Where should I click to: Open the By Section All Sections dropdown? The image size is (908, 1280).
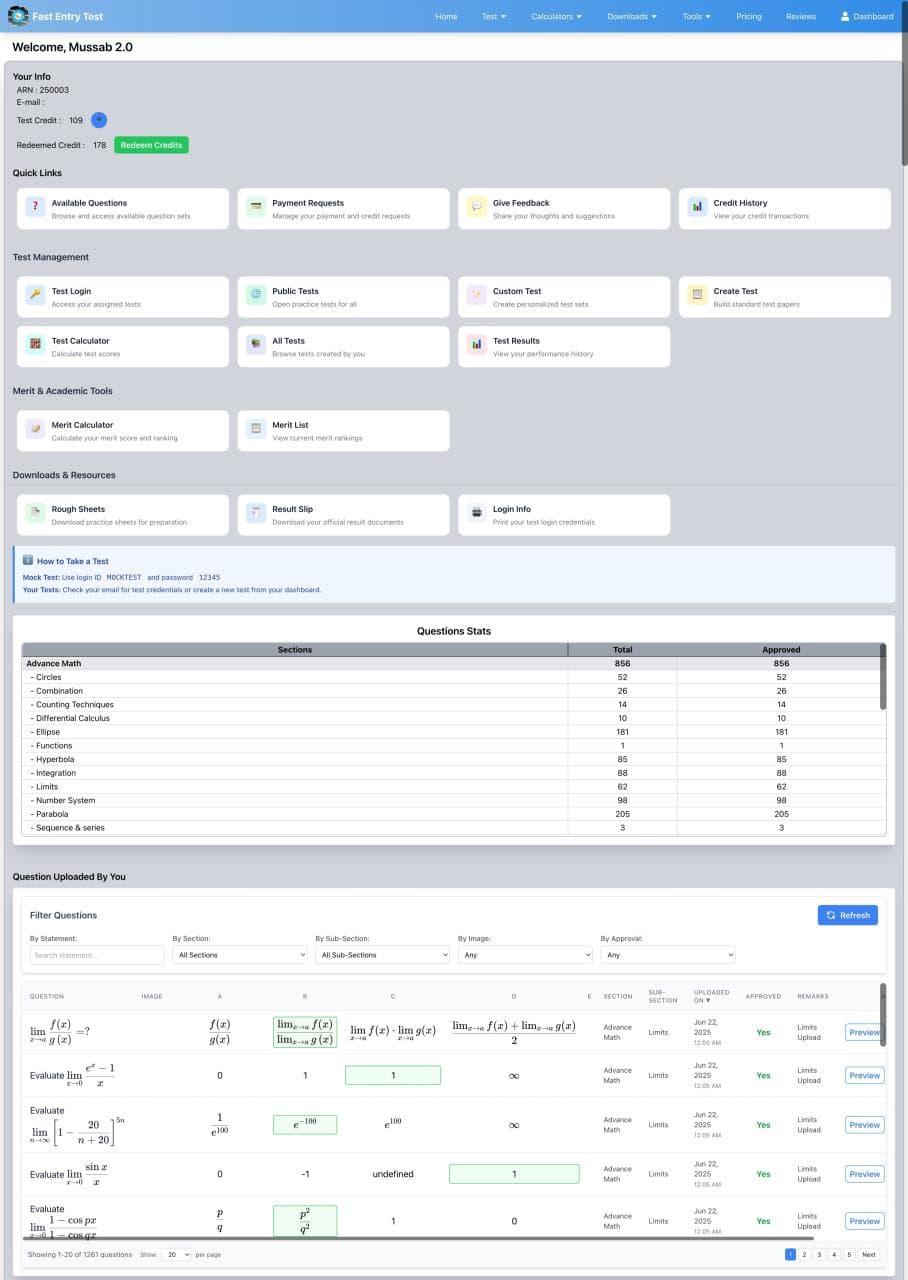point(240,955)
